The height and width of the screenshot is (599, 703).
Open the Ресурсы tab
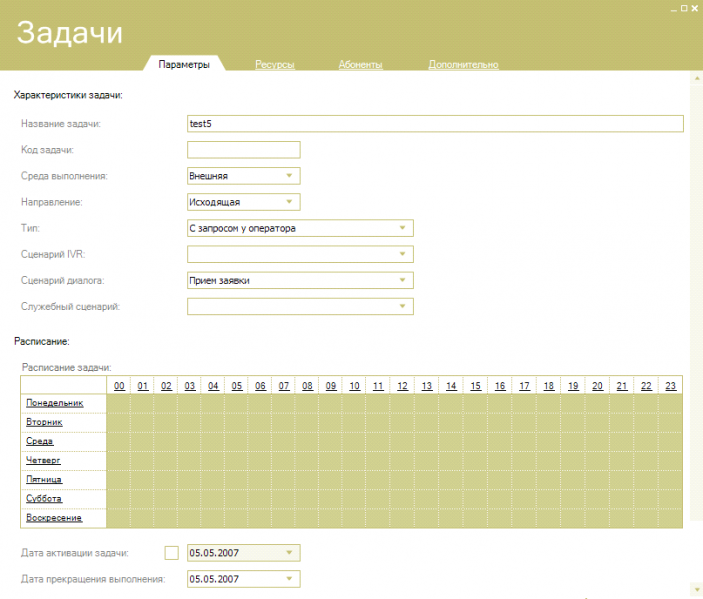pos(275,65)
